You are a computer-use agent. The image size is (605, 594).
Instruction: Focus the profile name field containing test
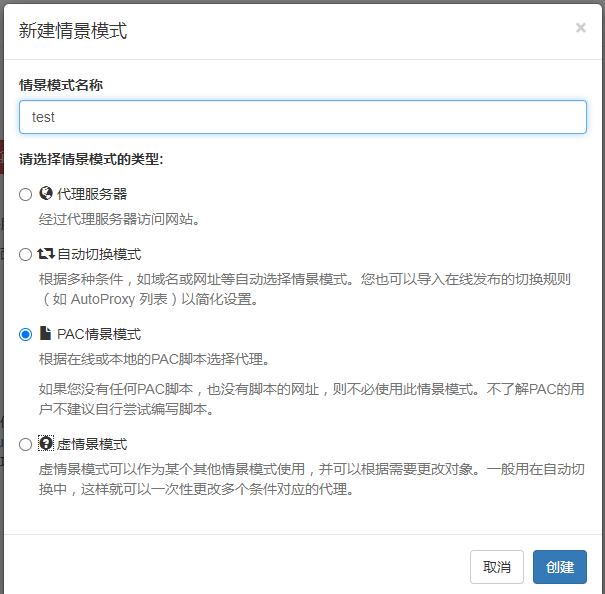pos(303,117)
